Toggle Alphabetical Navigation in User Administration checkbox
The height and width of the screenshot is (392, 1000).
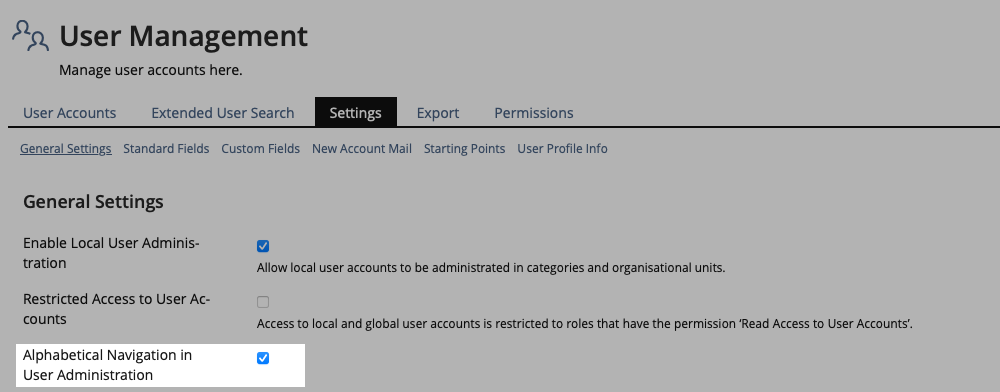pos(263,358)
